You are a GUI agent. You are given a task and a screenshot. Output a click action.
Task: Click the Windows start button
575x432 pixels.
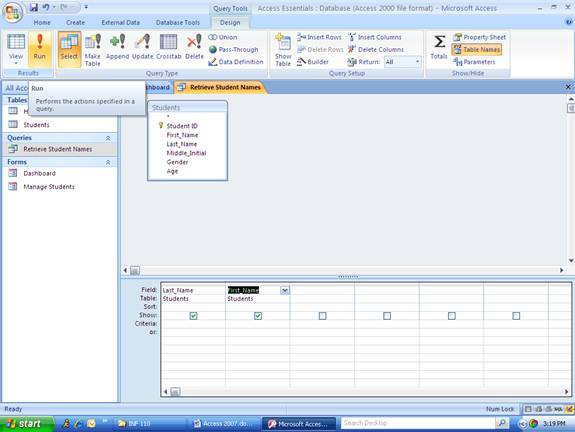pos(26,424)
